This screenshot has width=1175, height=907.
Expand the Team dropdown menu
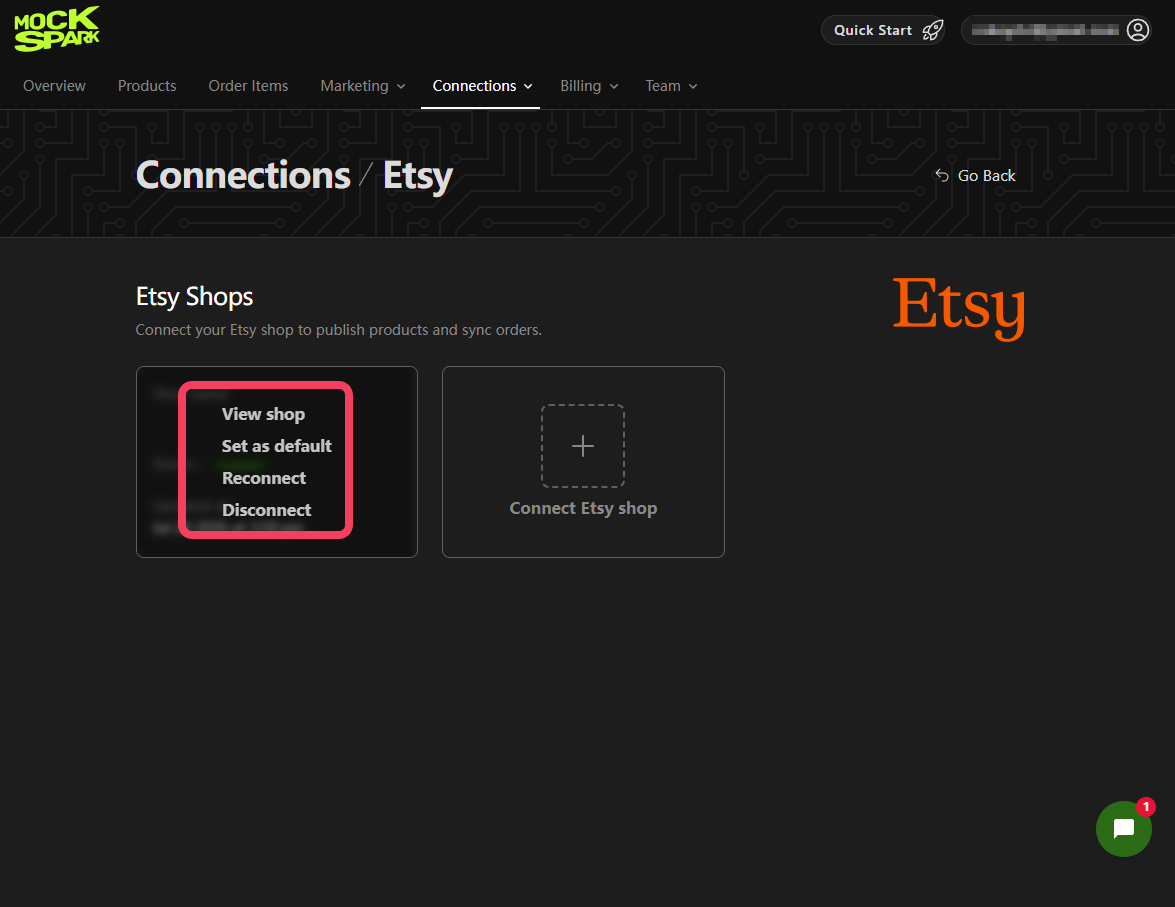[671, 86]
